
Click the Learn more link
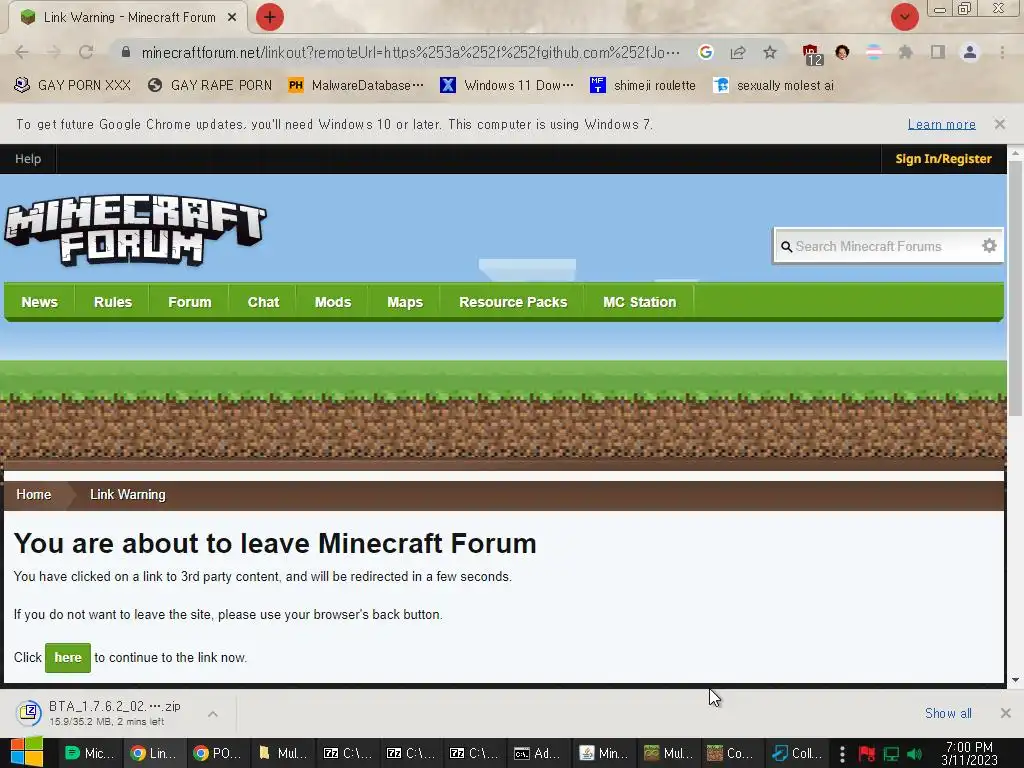pos(941,124)
